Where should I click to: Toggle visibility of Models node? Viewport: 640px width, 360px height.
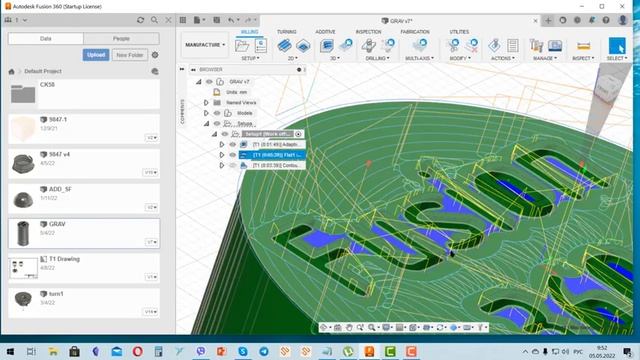217,113
